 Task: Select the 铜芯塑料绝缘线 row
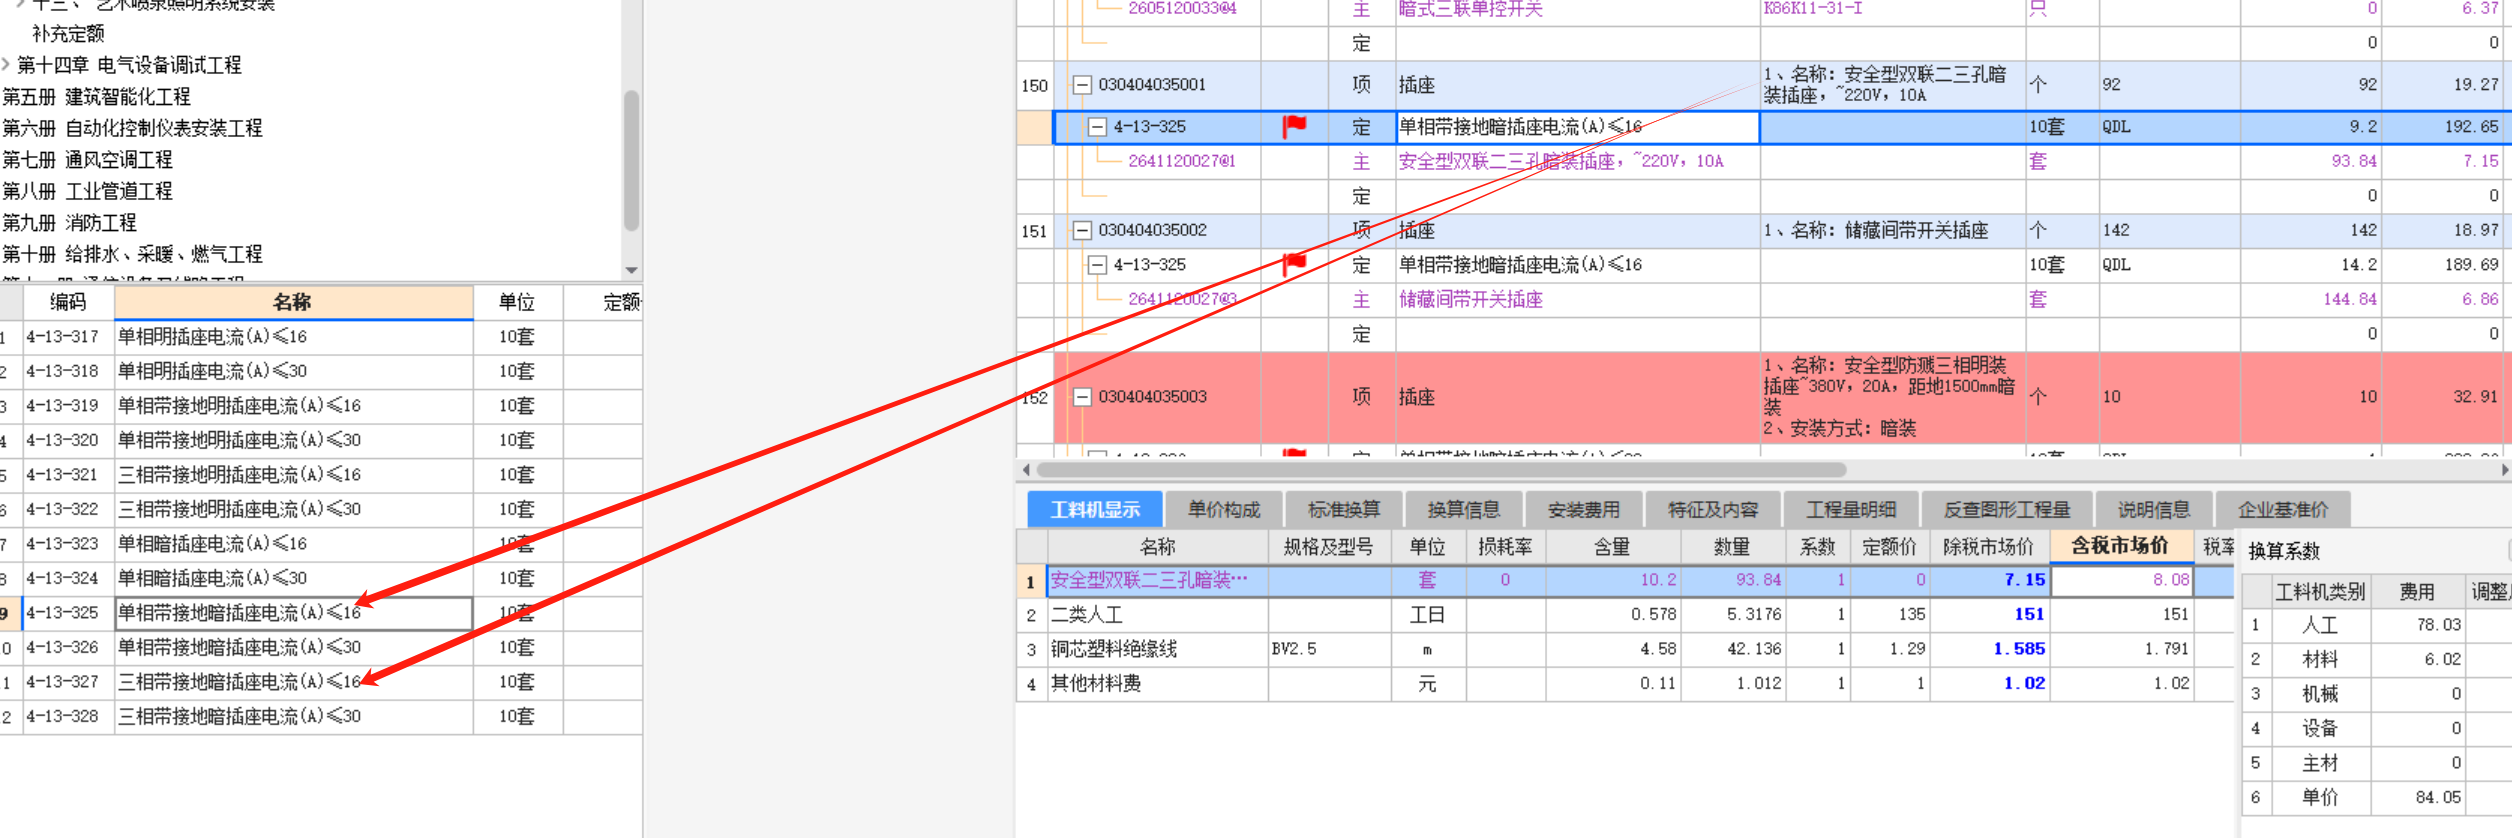pos(1625,649)
